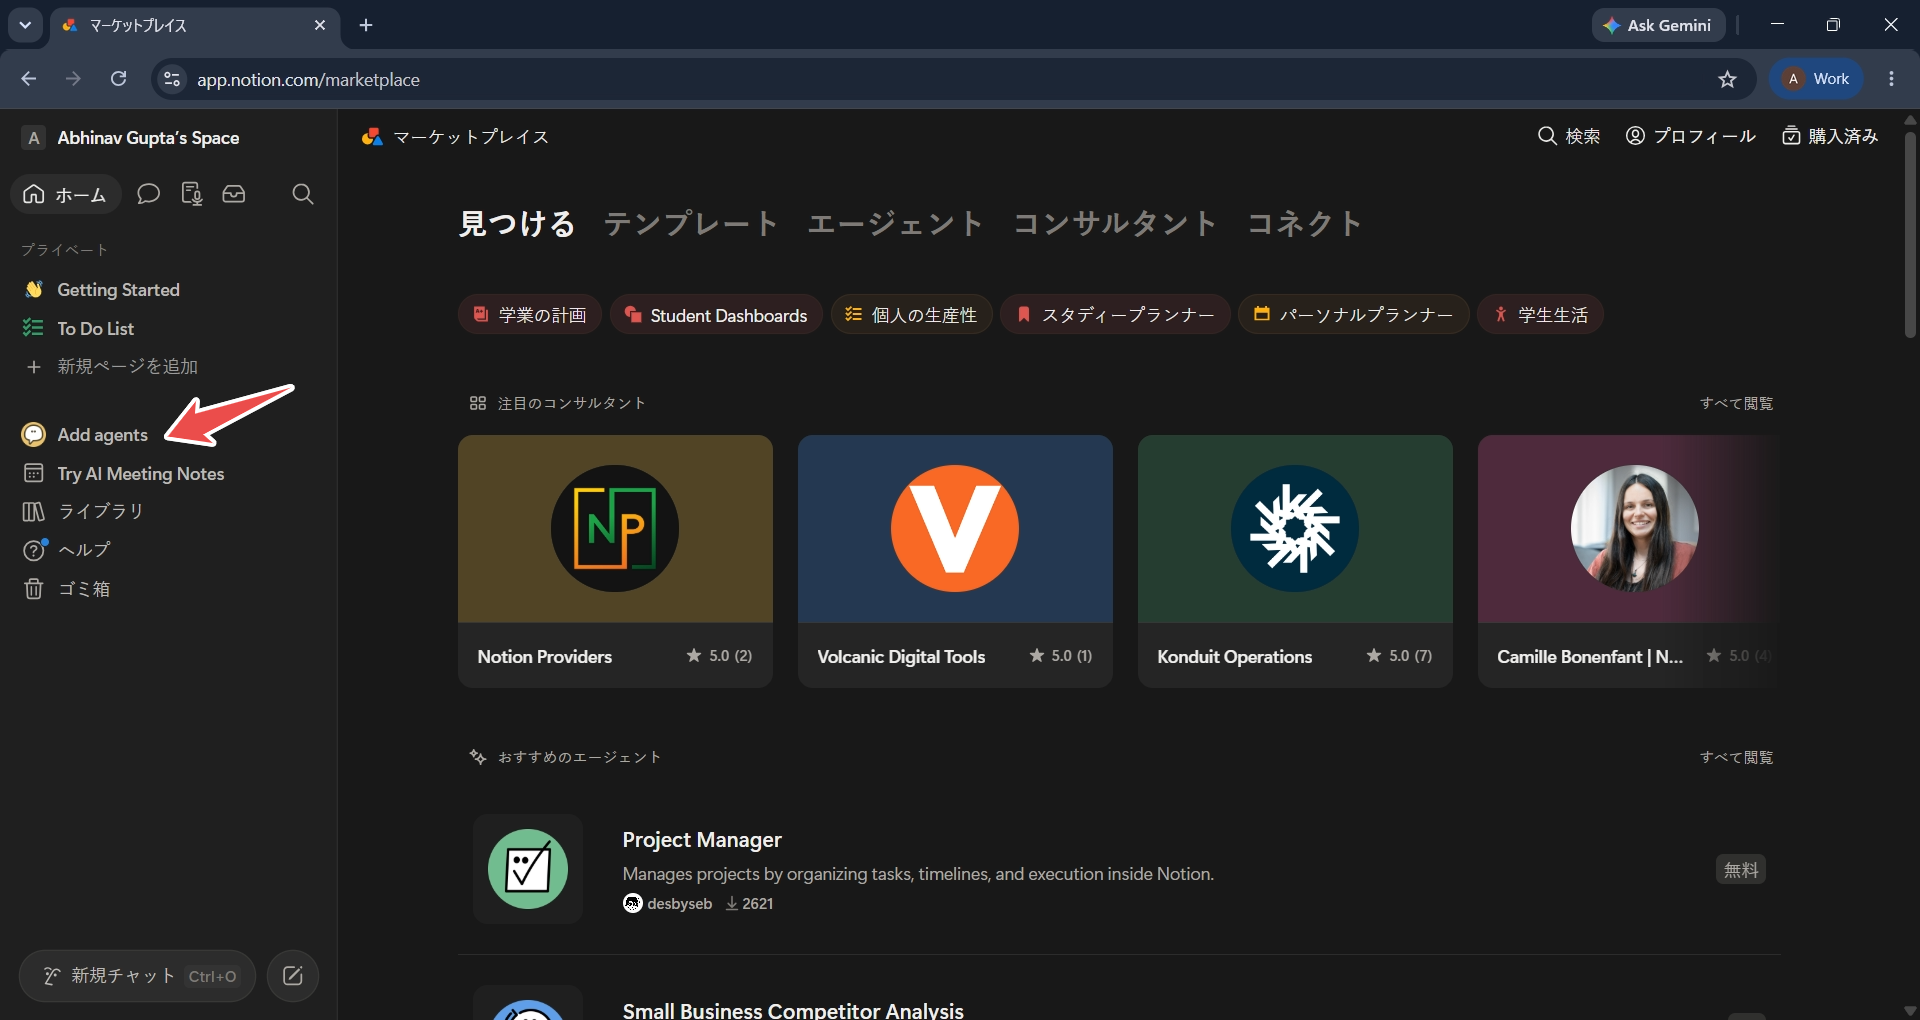Click the compose new page pencil icon
1920x1020 pixels.
pos(293,976)
